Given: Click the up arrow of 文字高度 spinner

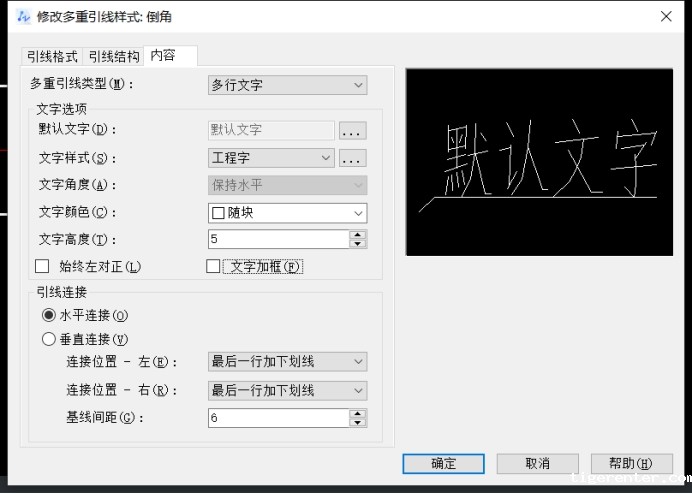Looking at the screenshot, I should pos(358,235).
